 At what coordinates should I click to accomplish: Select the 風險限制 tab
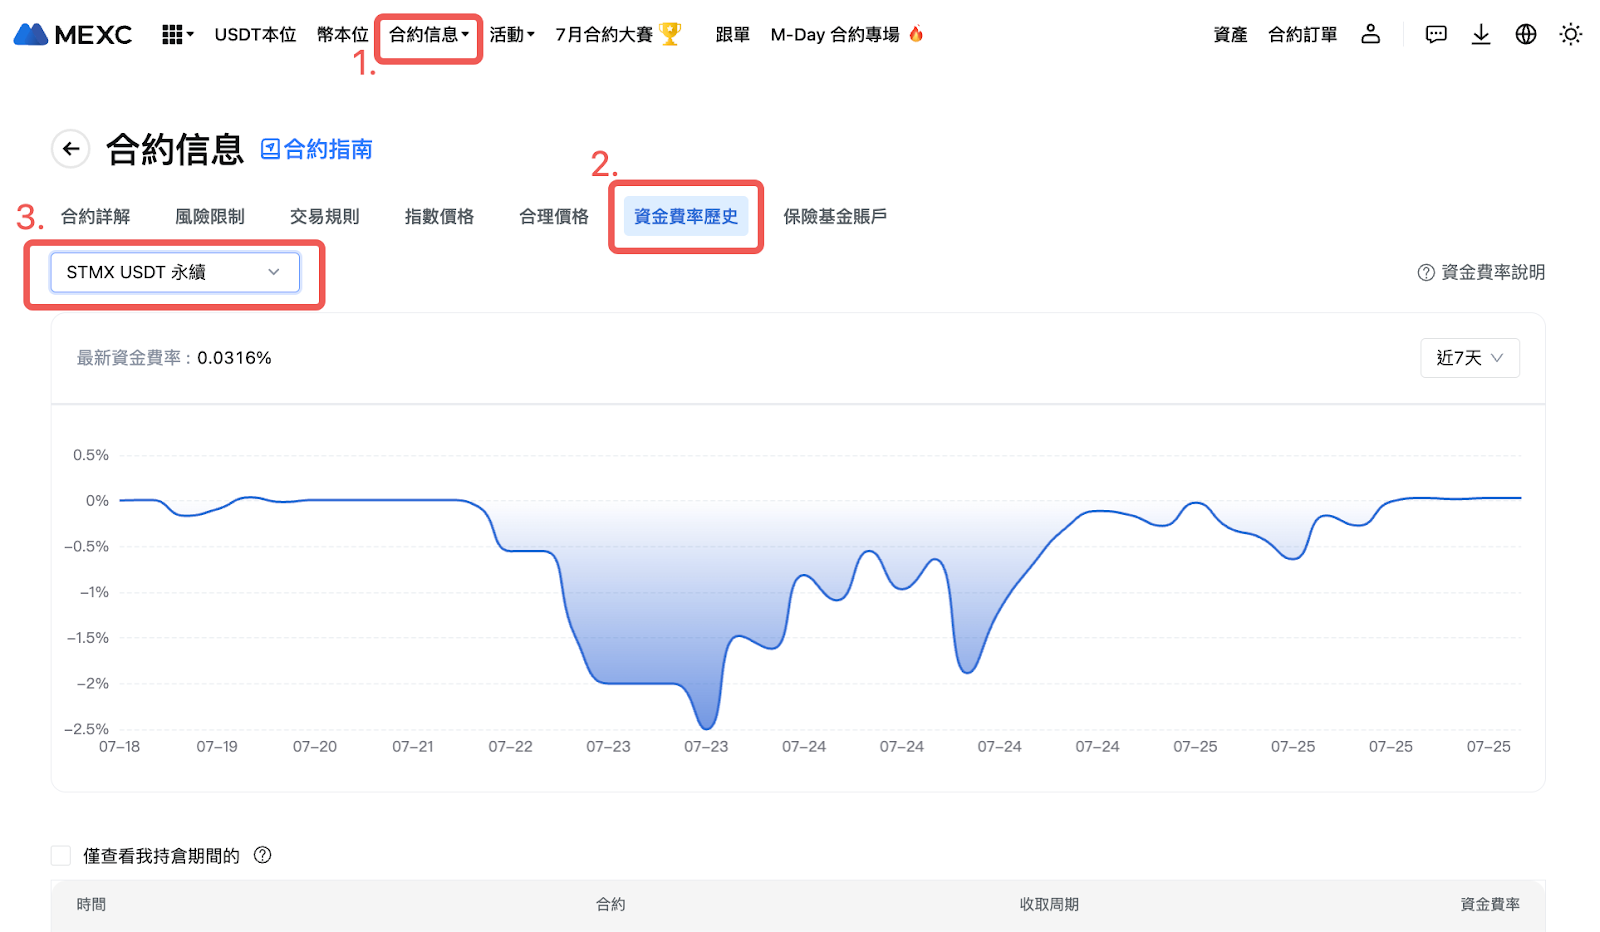210,216
